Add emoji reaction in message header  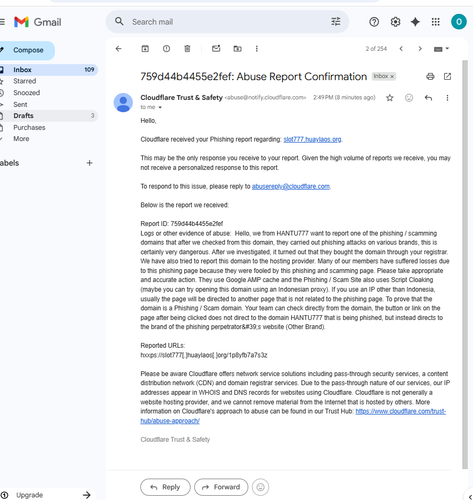pos(409,98)
